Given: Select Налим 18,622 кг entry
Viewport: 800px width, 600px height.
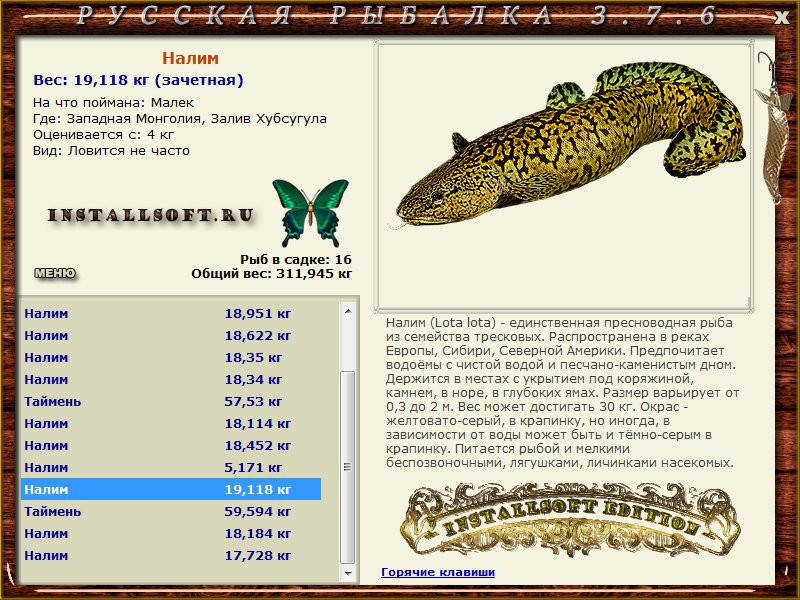Looking at the screenshot, I should [x=171, y=335].
